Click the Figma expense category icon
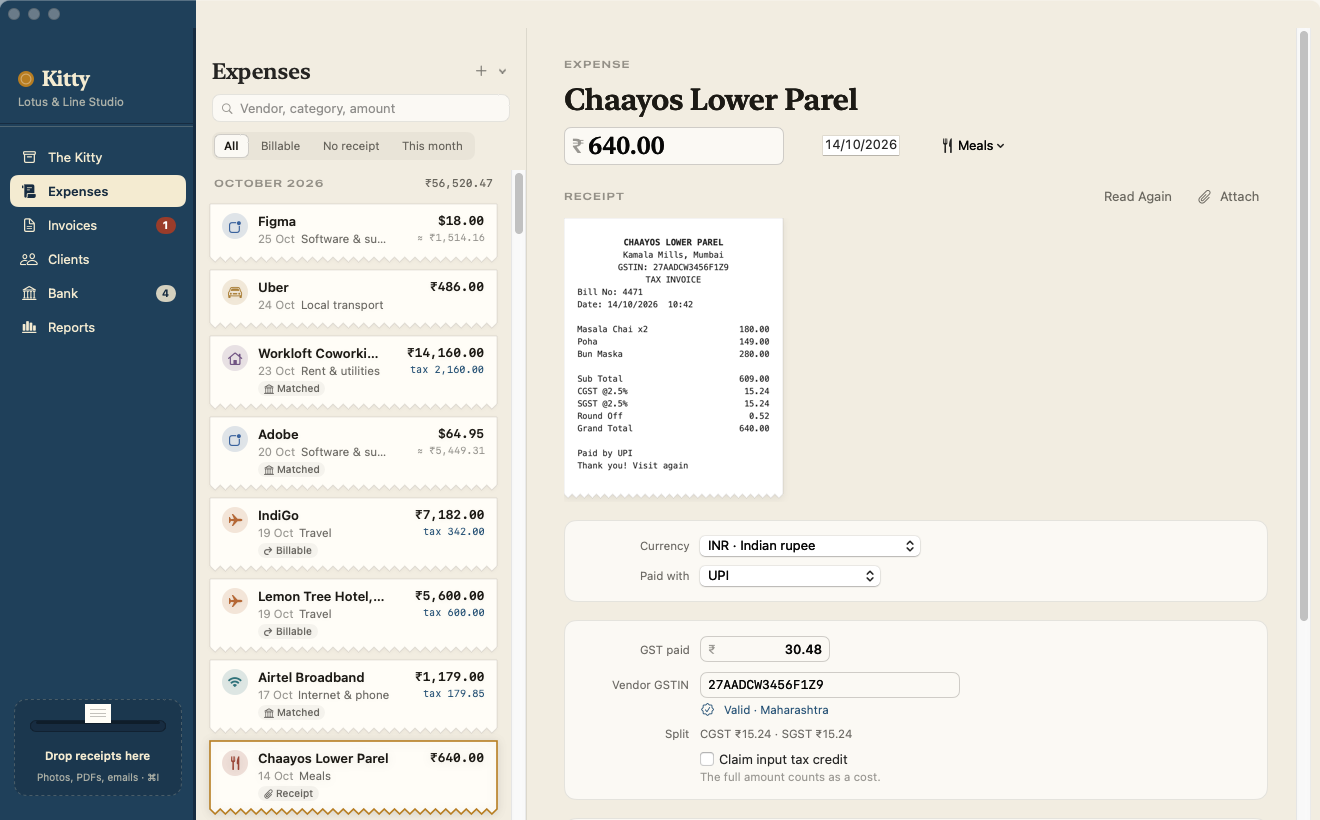This screenshot has height=820, width=1320. point(235,226)
